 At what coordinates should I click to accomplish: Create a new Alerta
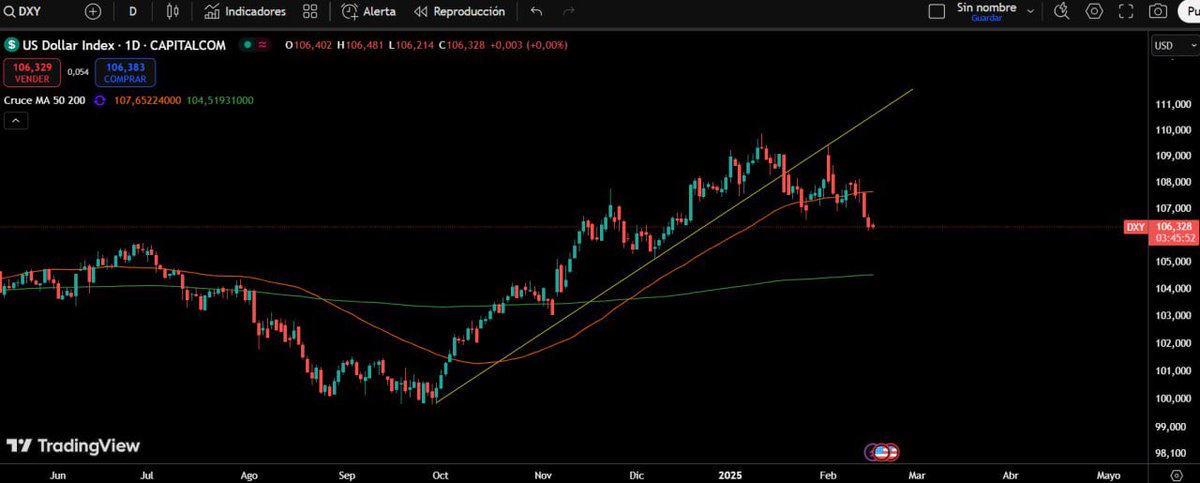click(369, 11)
